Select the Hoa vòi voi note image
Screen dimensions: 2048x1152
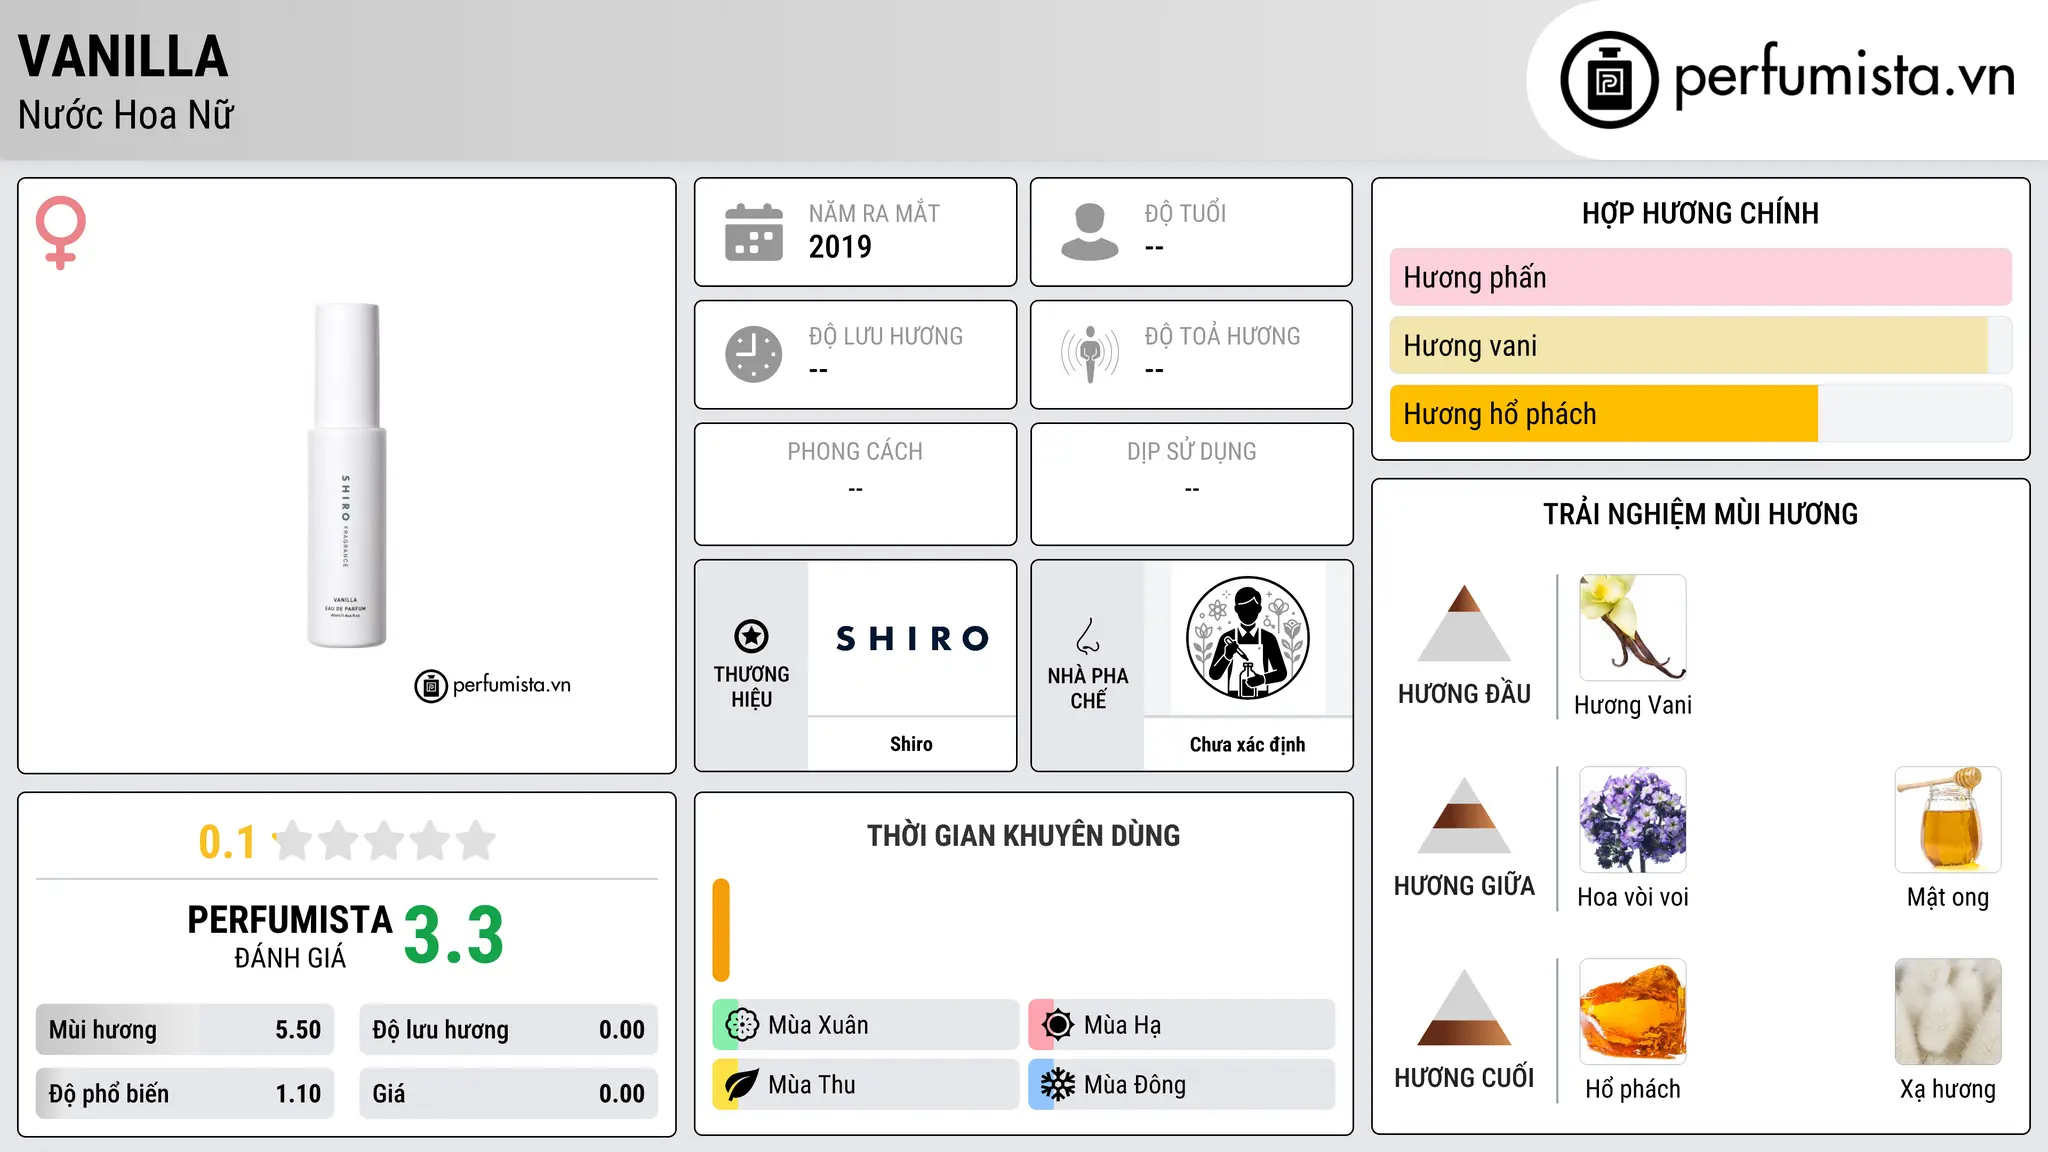coord(1633,820)
